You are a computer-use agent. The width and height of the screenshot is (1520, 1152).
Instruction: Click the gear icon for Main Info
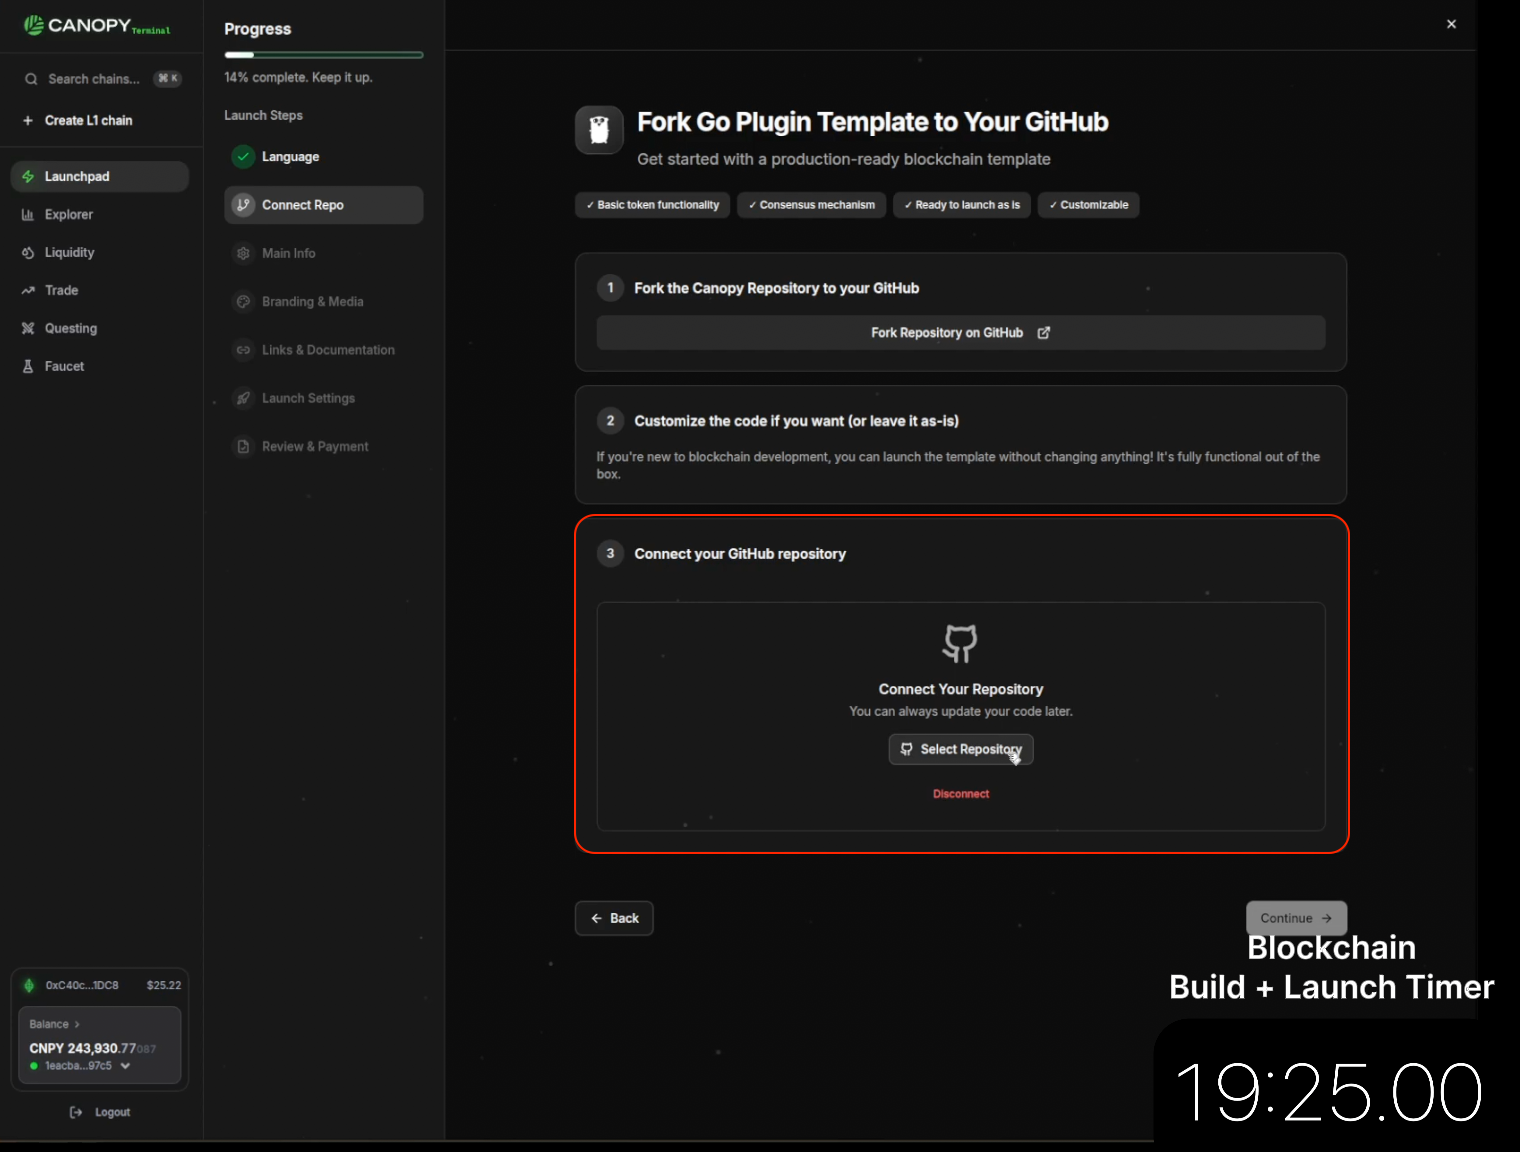click(x=243, y=253)
